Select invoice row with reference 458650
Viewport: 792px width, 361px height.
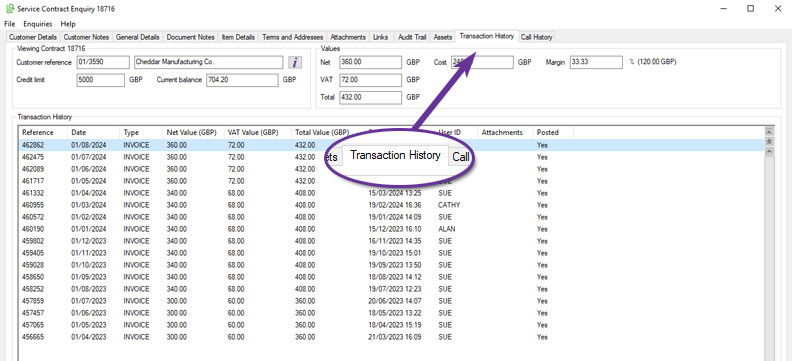click(x=391, y=277)
